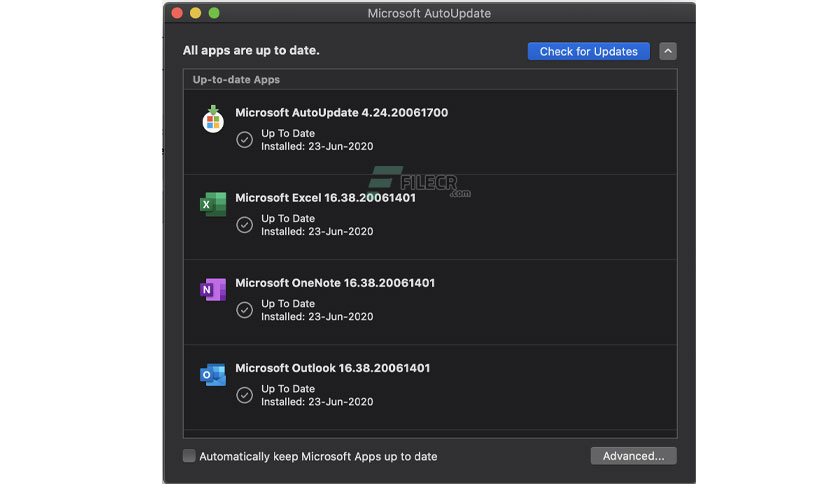Minimize the window with the yellow button
This screenshot has width=836, height=484.
tap(196, 13)
